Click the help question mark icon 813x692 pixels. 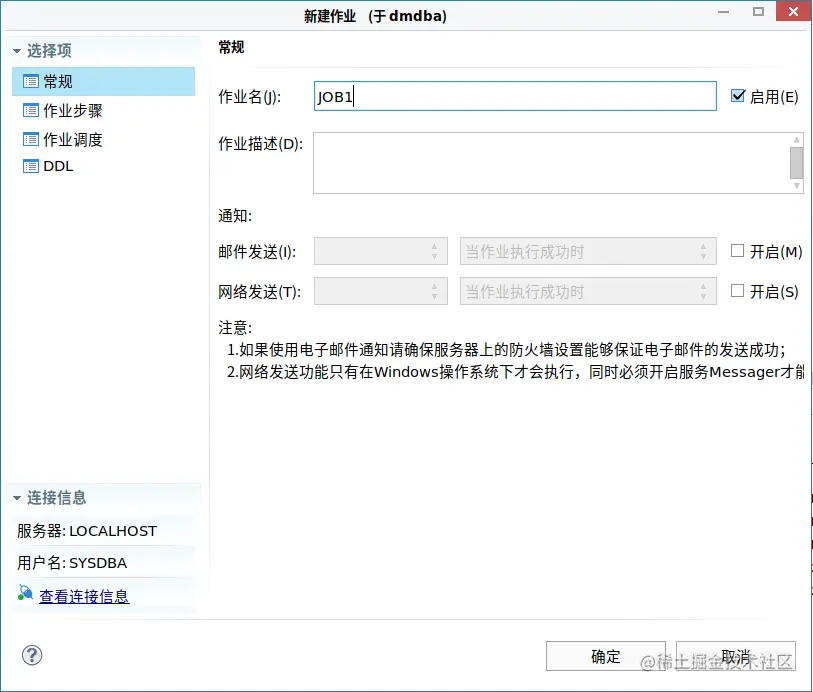pos(31,655)
